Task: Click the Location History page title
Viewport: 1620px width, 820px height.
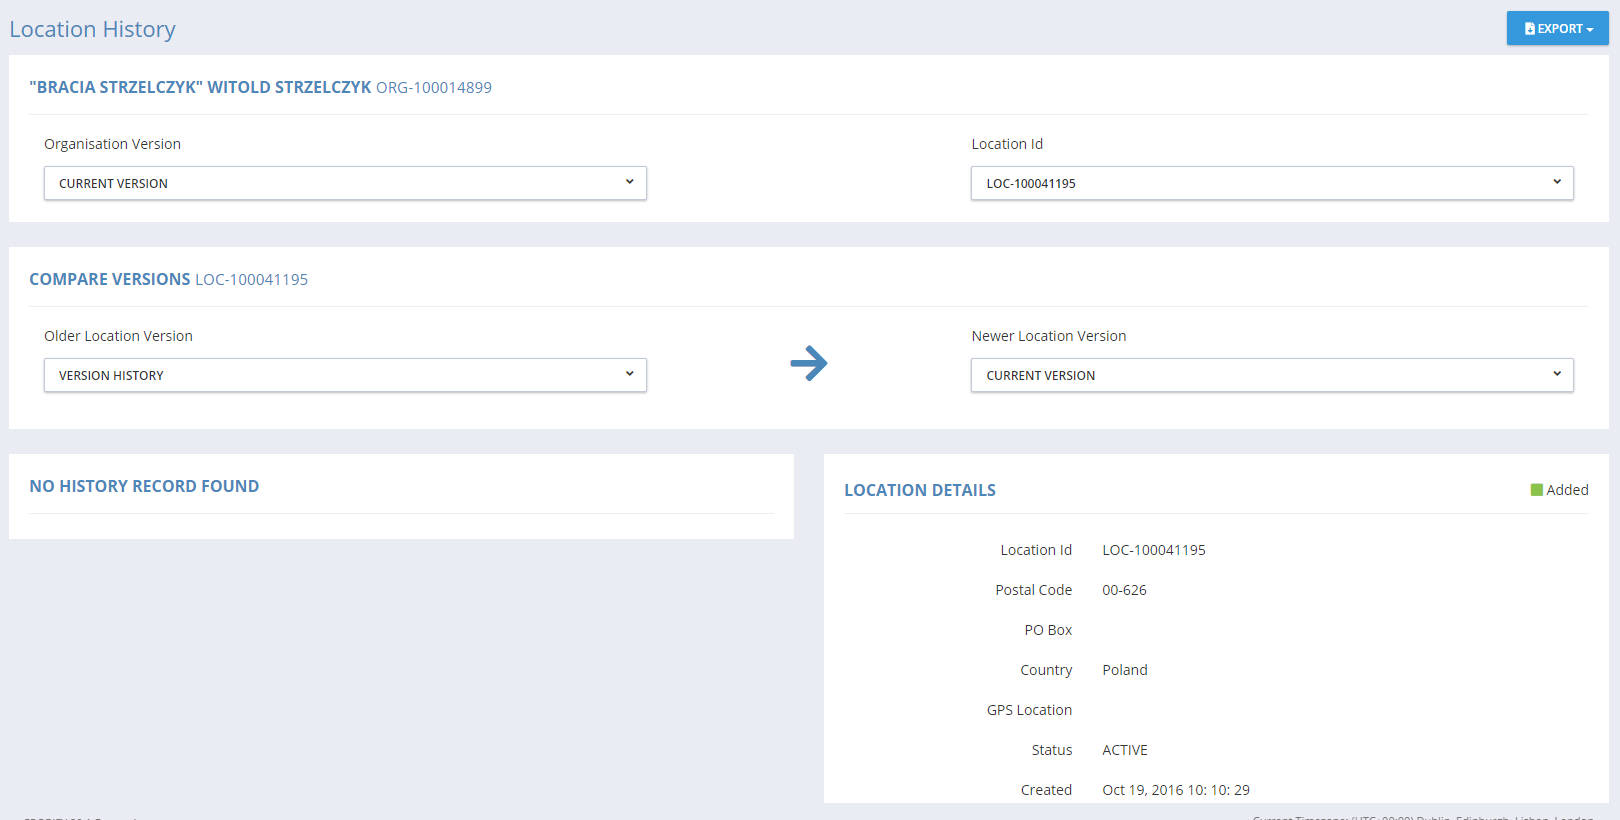Action: [x=92, y=30]
